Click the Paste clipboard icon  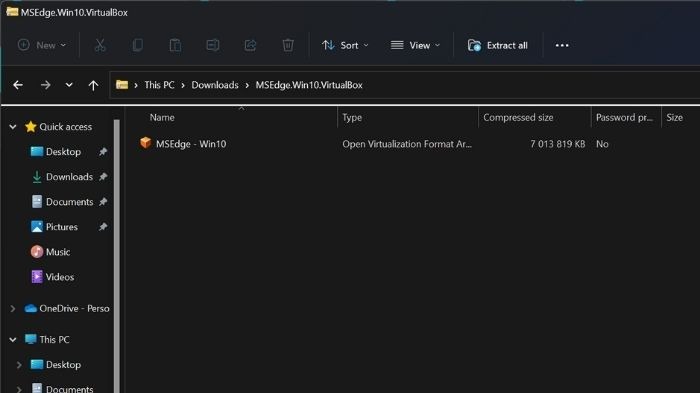point(175,45)
